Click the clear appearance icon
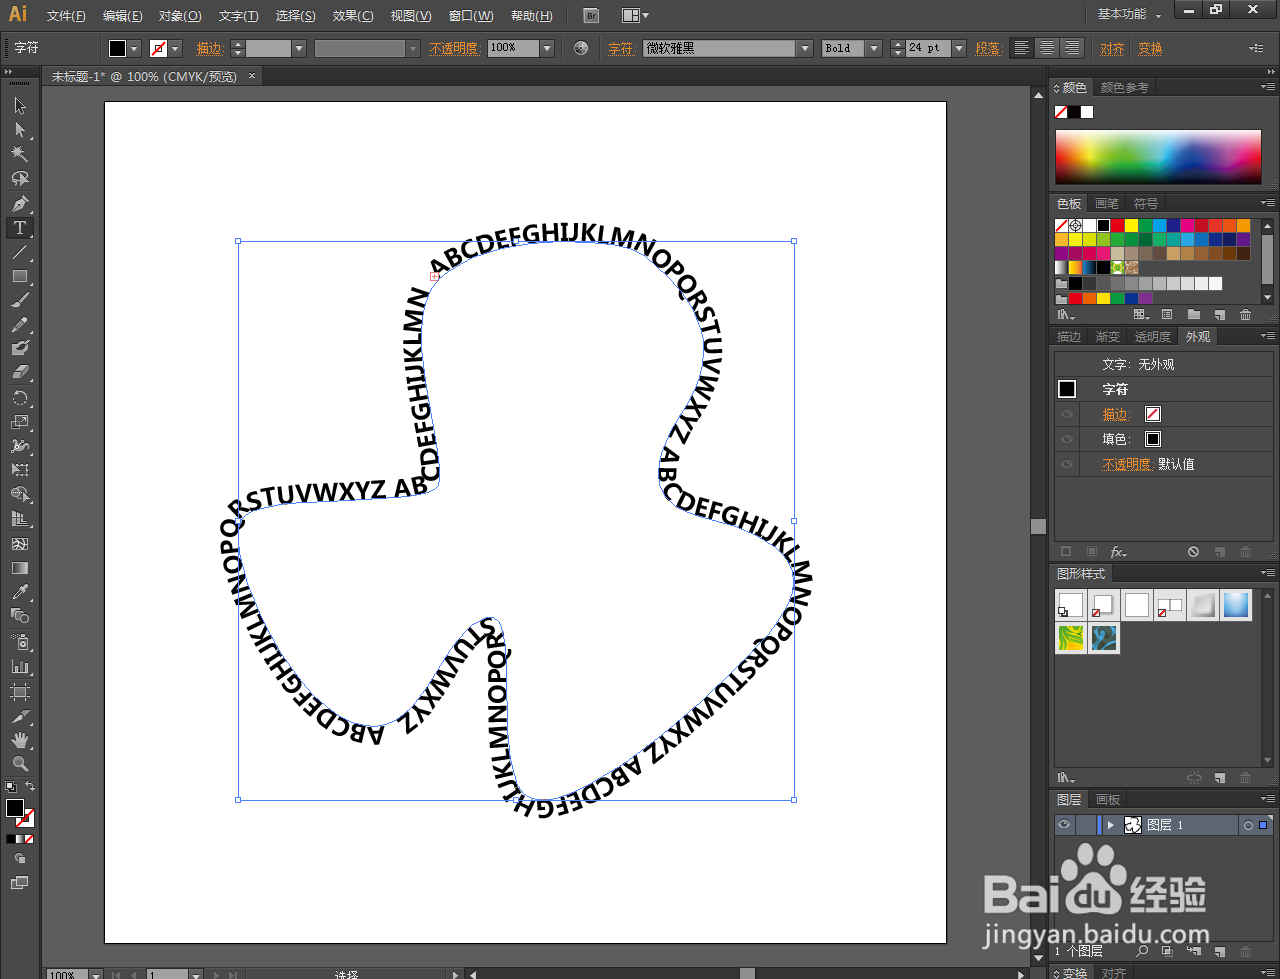Image resolution: width=1280 pixels, height=979 pixels. pos(1193,552)
